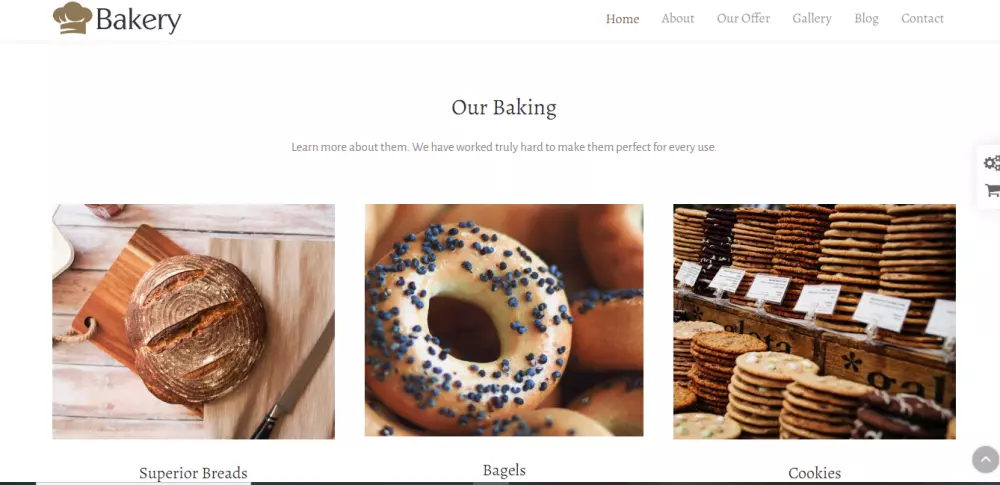
Task: Click the price labels in cookies photo
Action: [818, 297]
